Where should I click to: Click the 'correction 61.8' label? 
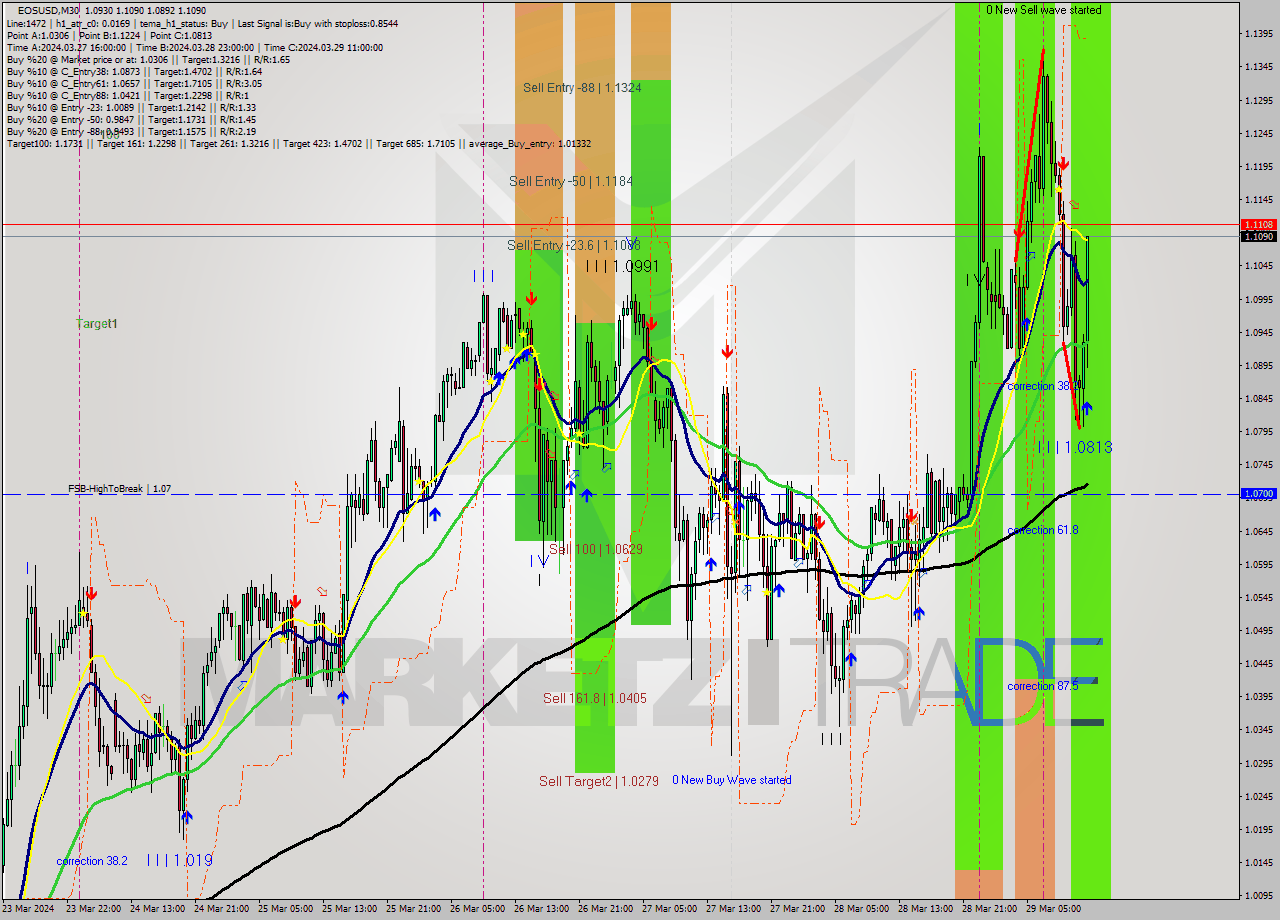click(1042, 530)
